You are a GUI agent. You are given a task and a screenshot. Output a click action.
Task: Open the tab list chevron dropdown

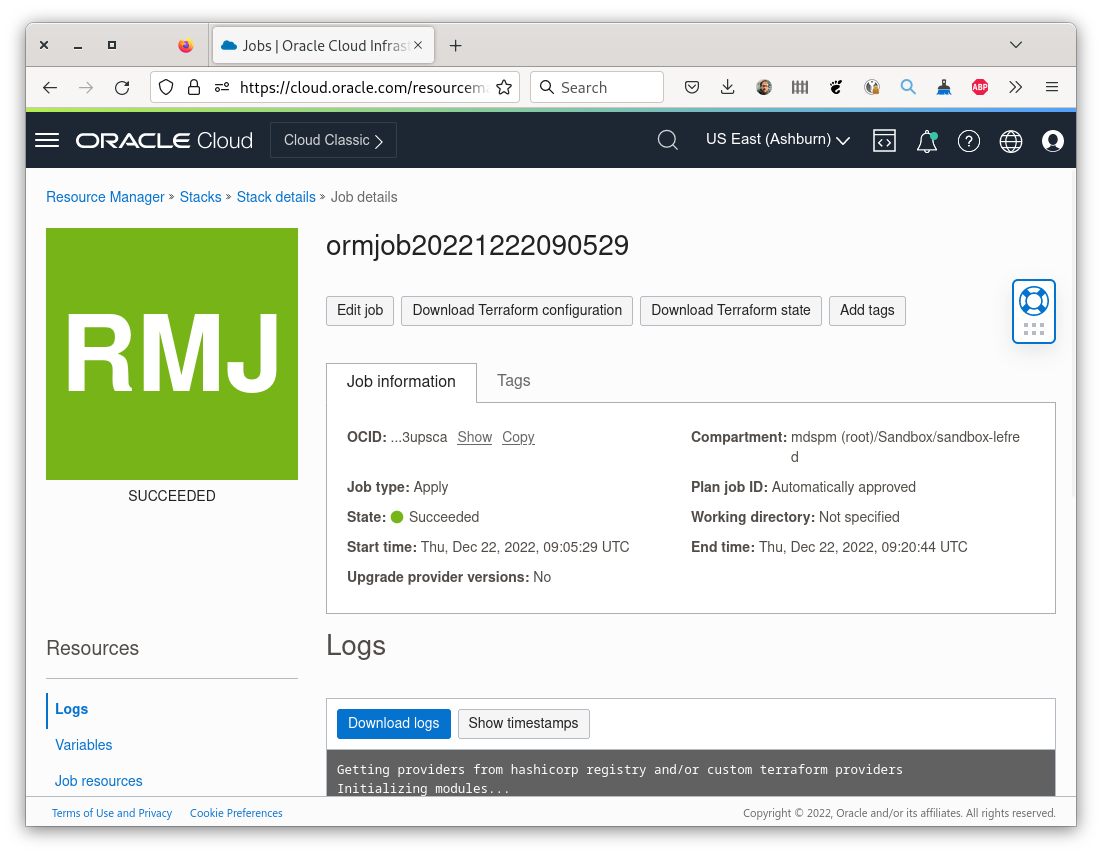point(1016,45)
